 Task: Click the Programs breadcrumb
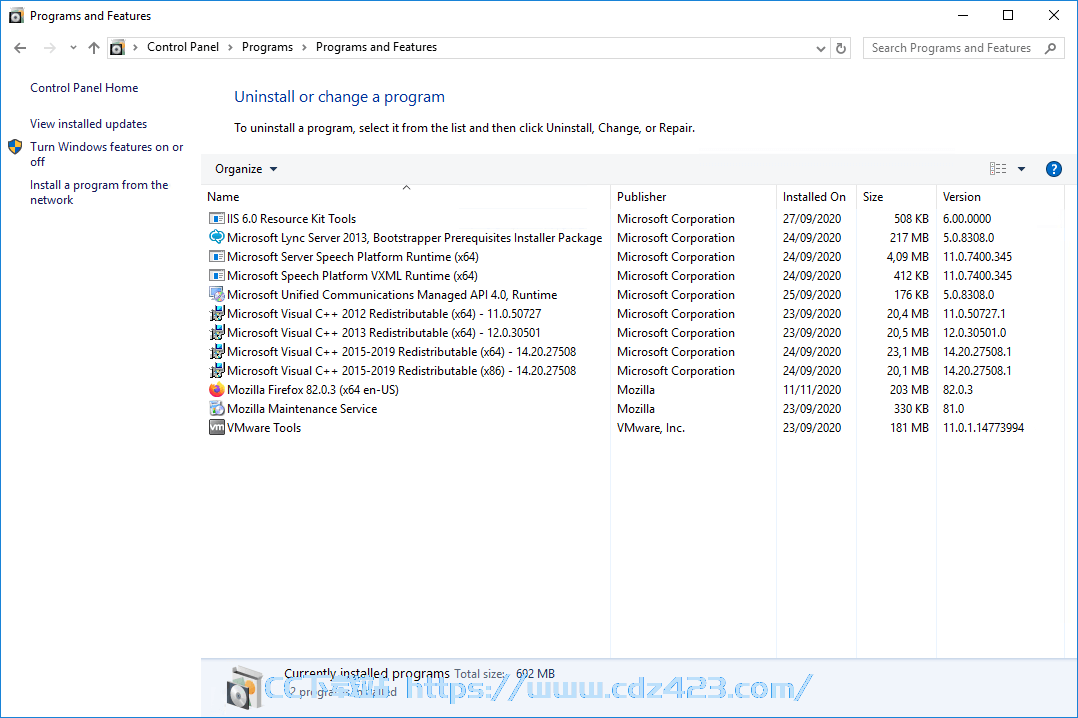[267, 47]
